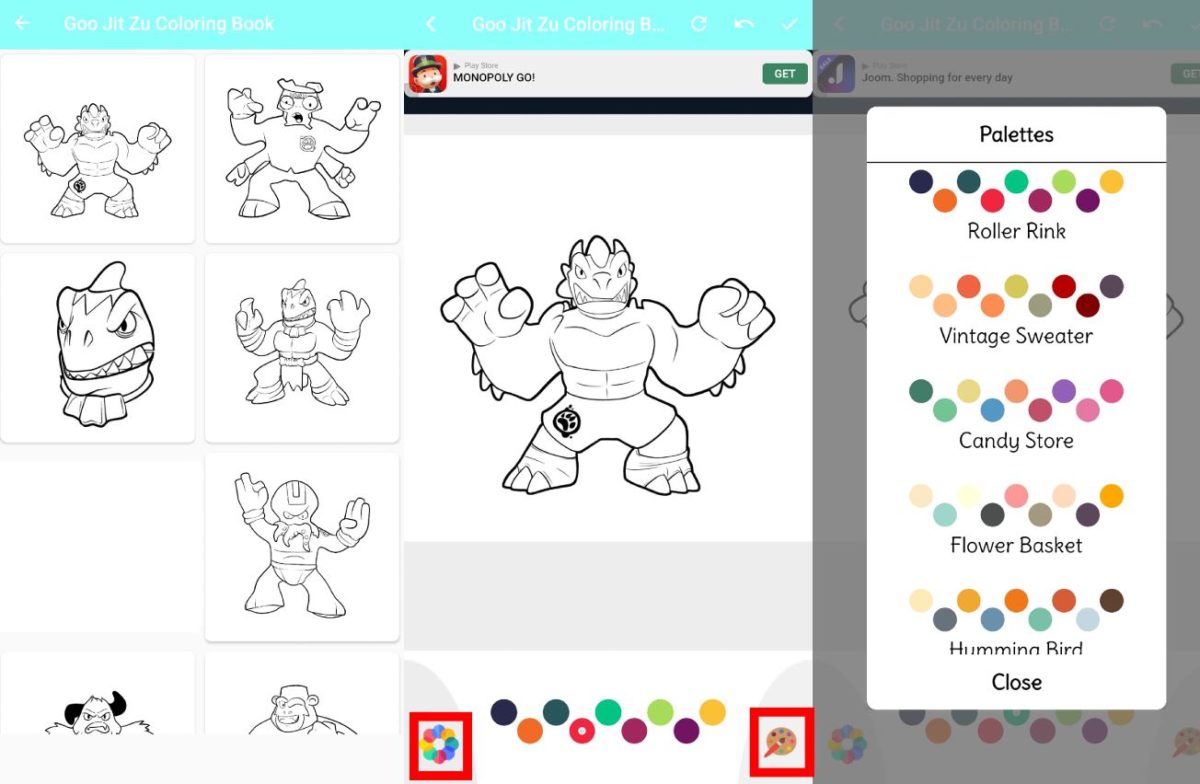Pick the dark teal color on the coloring screen
This screenshot has height=784, width=1200.
click(556, 712)
